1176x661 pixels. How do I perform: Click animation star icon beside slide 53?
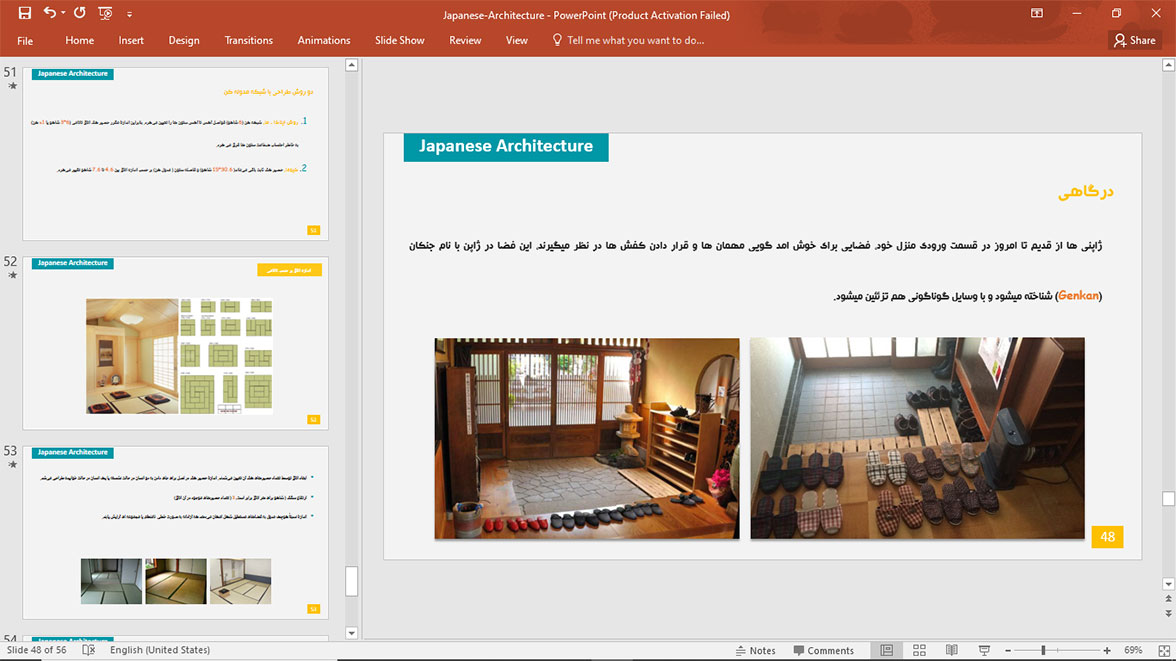12,464
